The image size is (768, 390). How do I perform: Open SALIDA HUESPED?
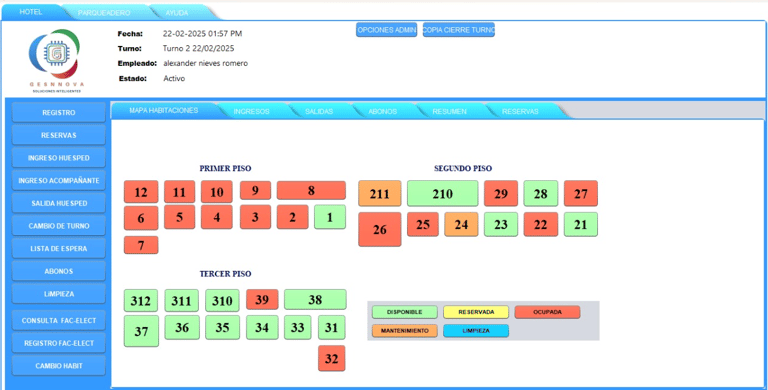click(x=59, y=203)
